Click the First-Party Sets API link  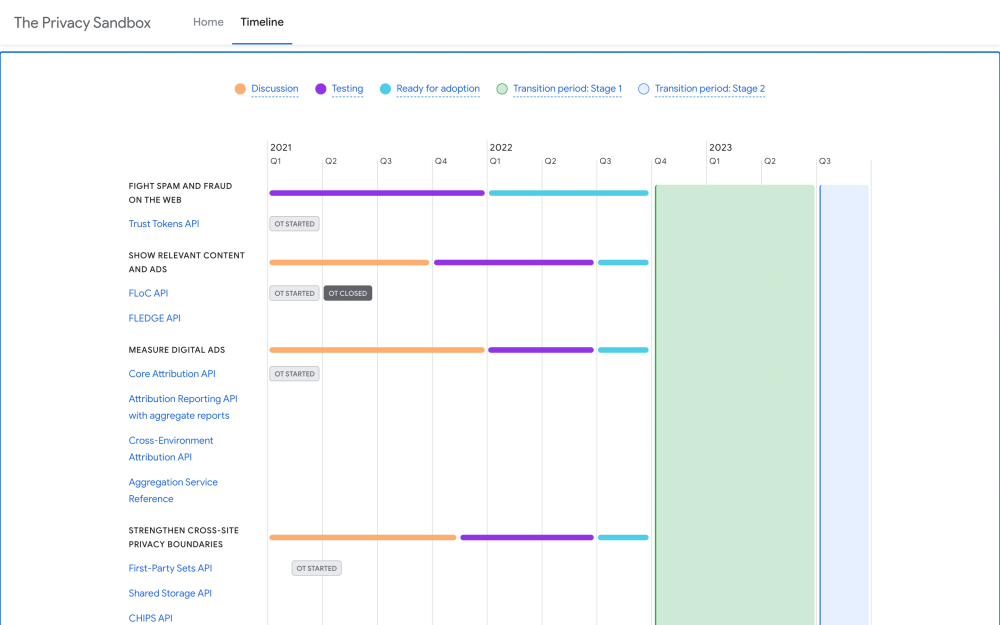170,568
